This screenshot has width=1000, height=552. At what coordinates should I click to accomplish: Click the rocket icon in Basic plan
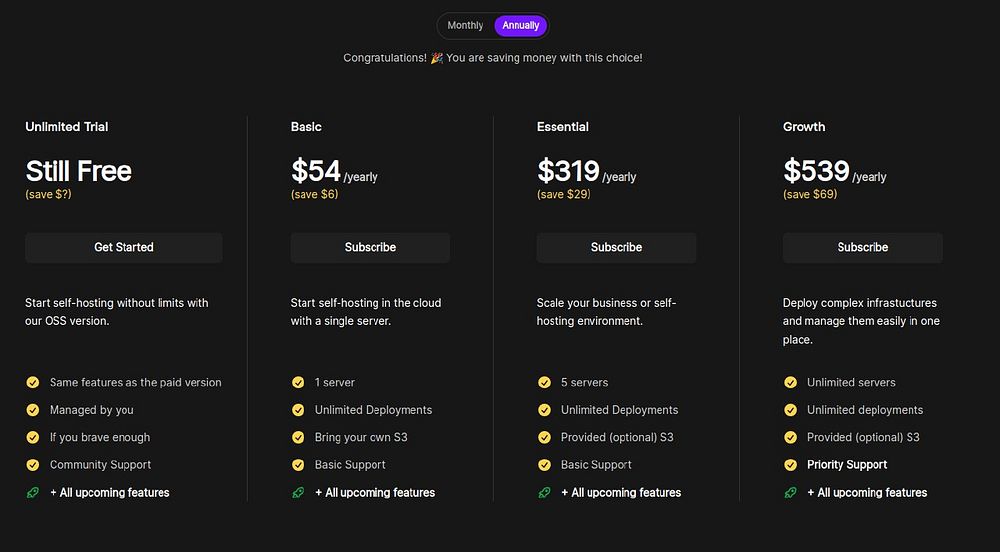(x=298, y=492)
